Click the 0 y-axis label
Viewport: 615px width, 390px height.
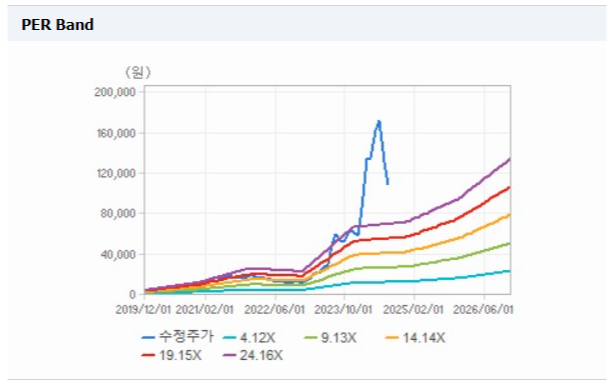click(132, 294)
